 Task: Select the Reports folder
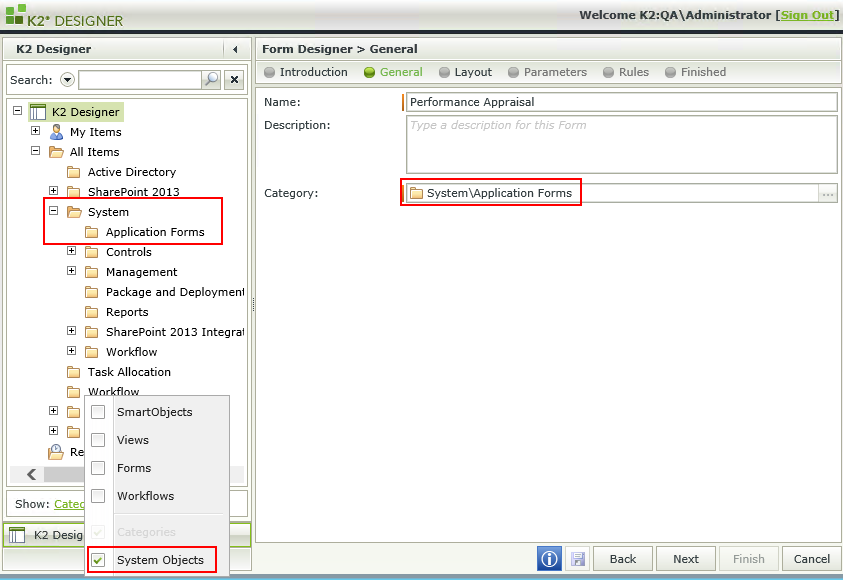[127, 312]
